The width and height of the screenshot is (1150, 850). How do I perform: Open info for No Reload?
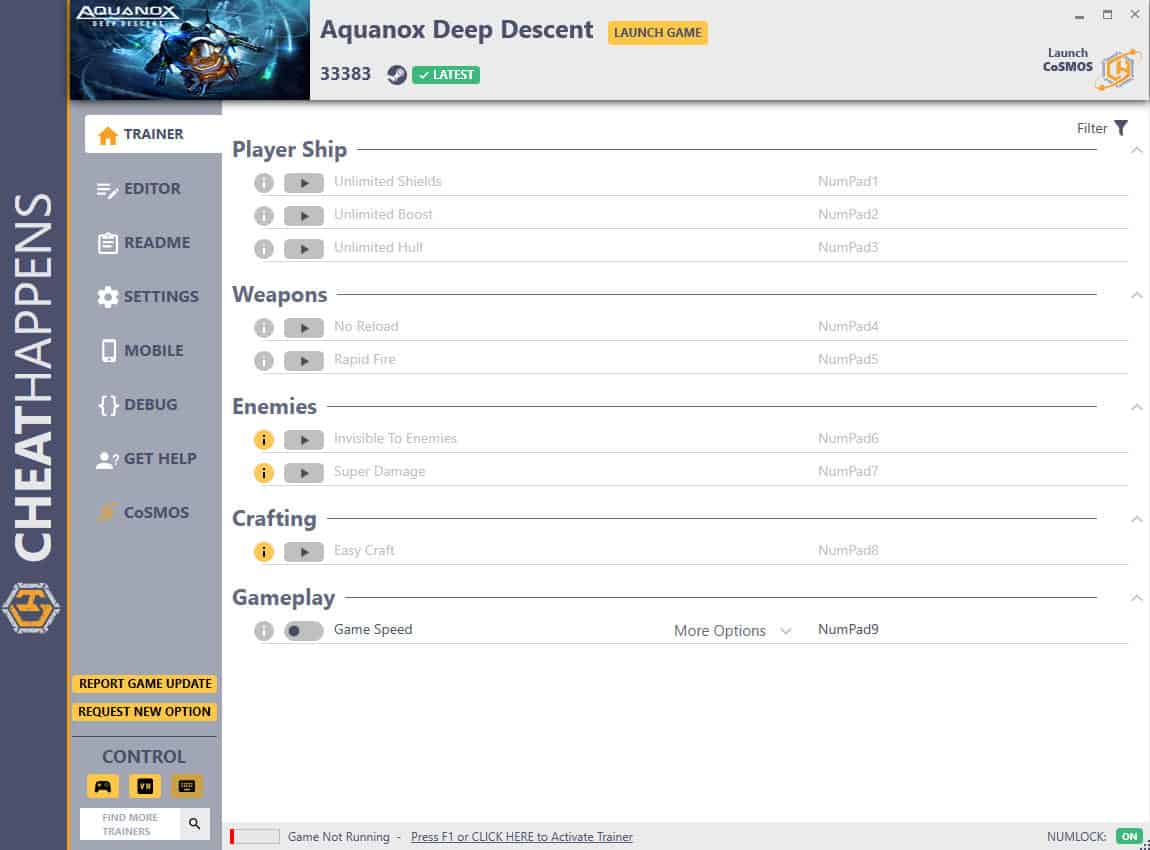pyautogui.click(x=264, y=328)
